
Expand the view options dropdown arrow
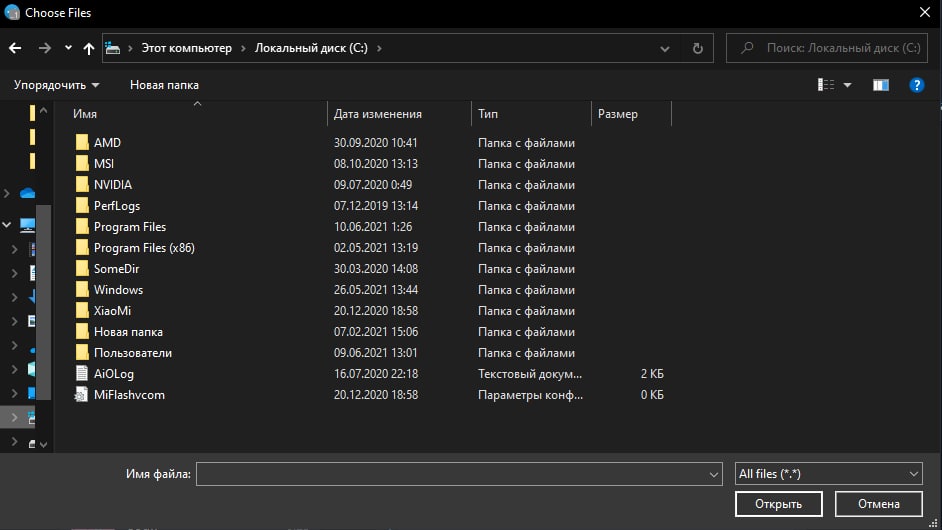coord(848,85)
